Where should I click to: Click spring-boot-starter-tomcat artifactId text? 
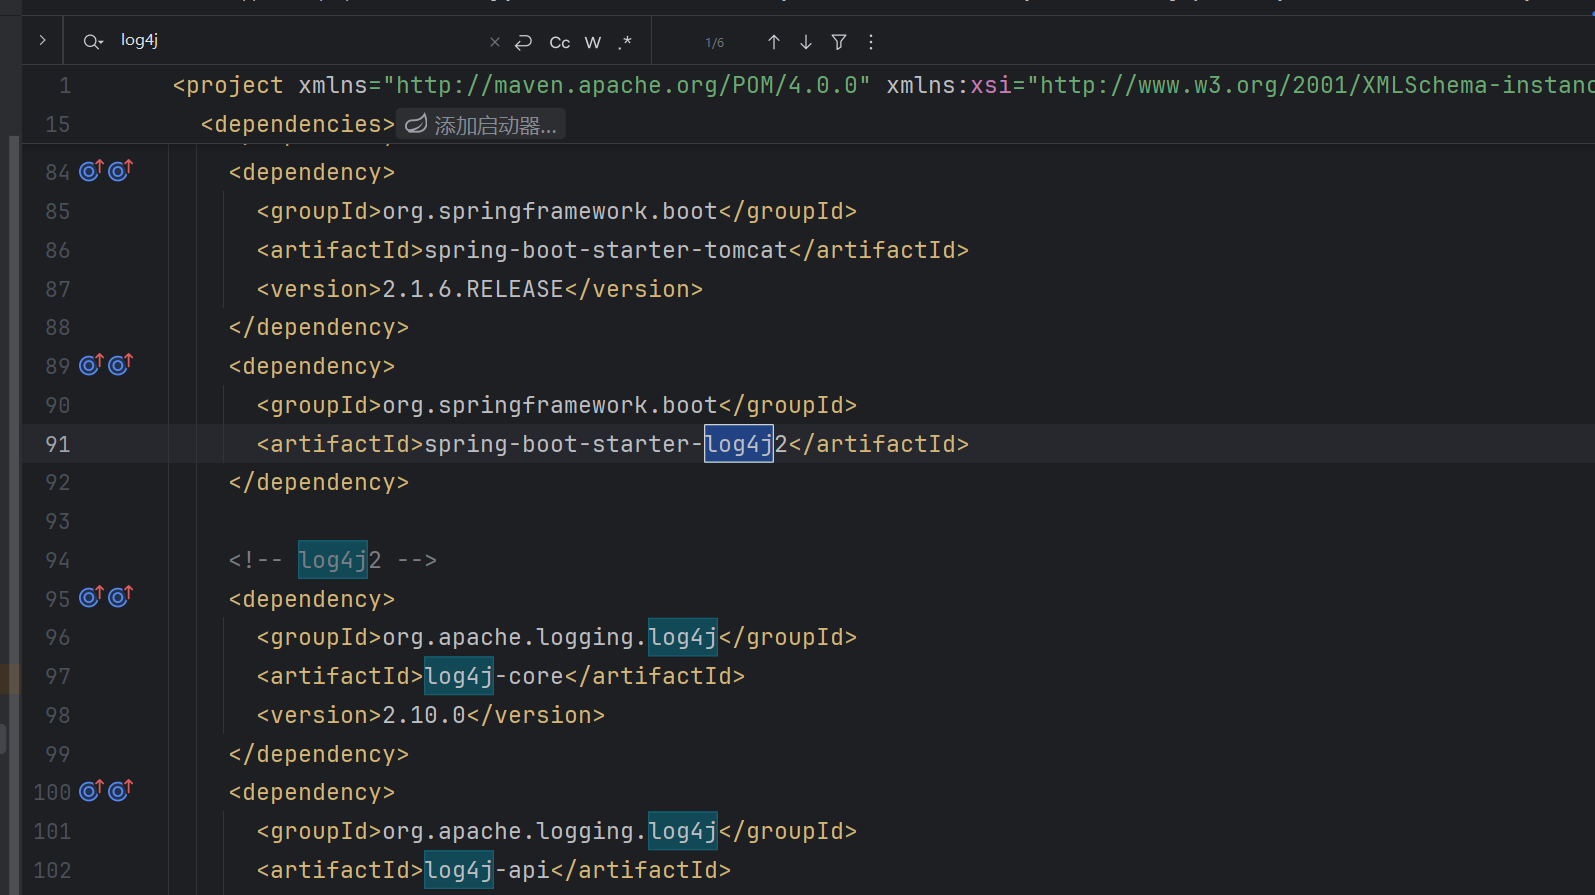point(606,250)
